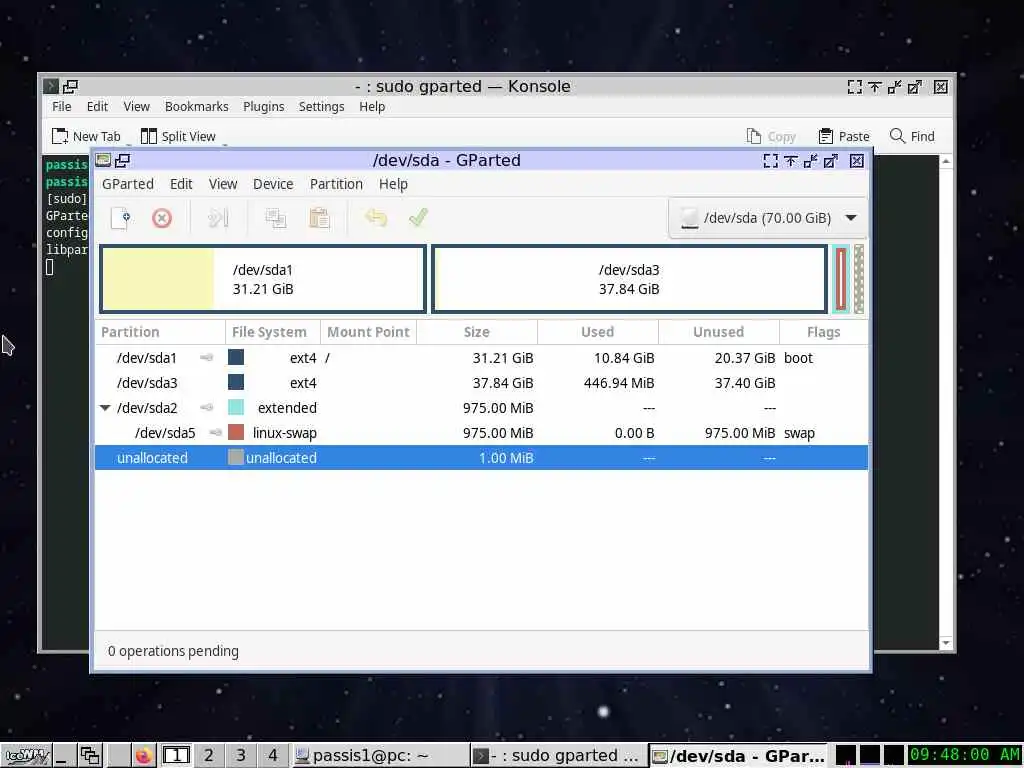Click the ext4 color swatch for /dev/sda1
This screenshot has height=768, width=1024.
tap(236, 357)
